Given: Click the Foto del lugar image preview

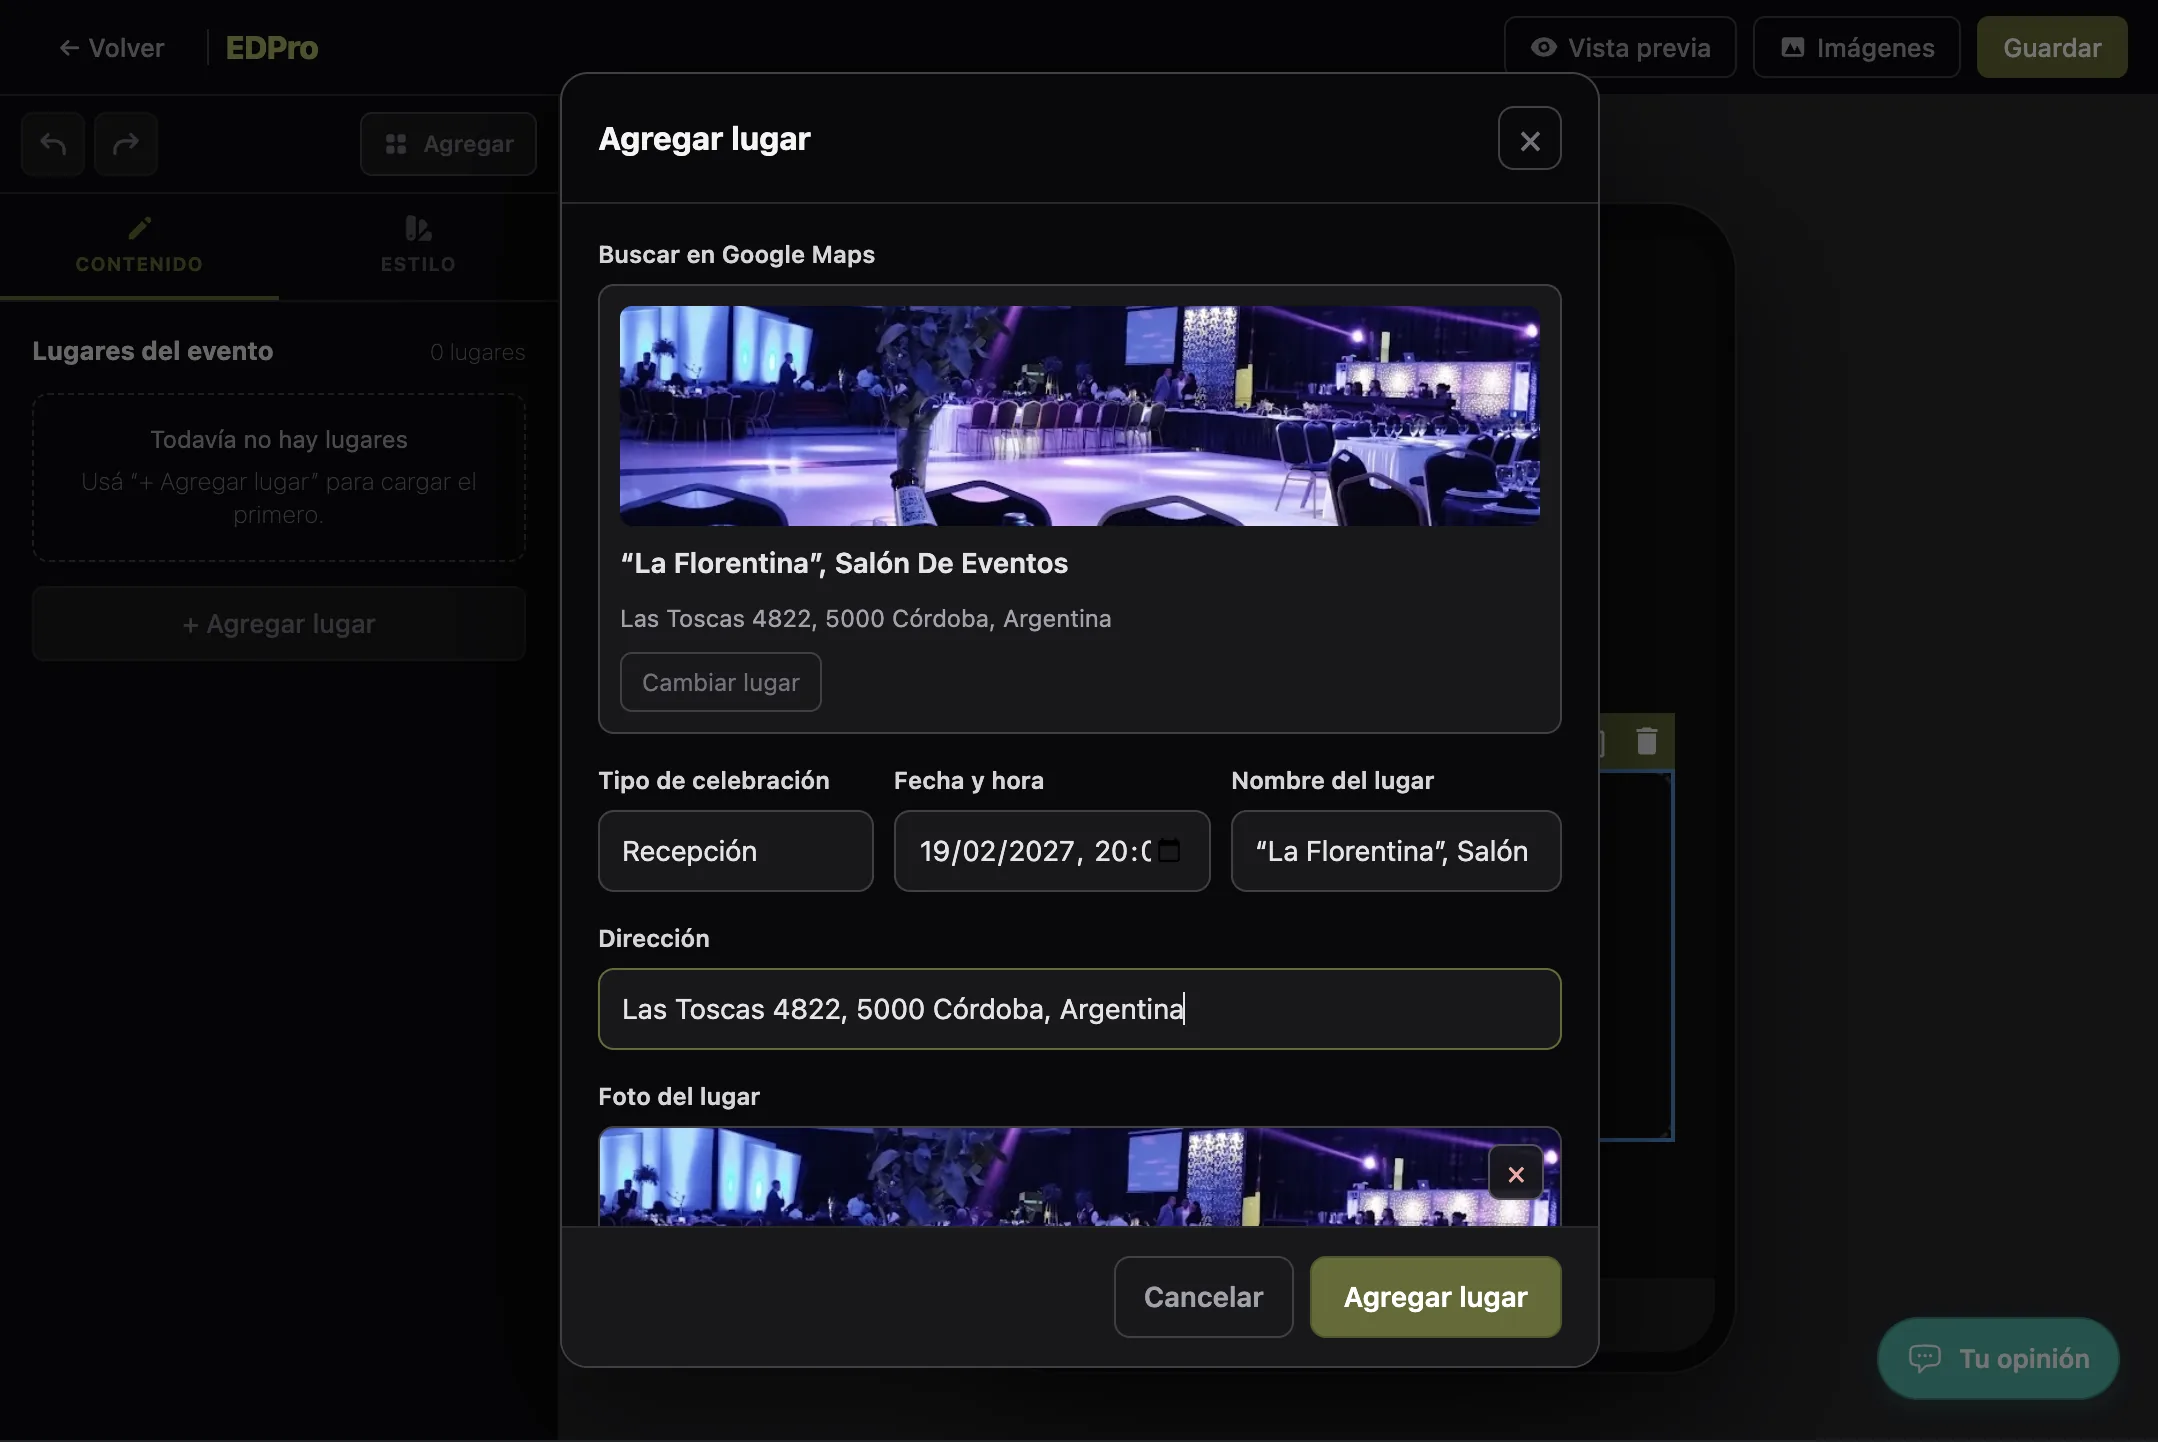Looking at the screenshot, I should pos(1079,1177).
